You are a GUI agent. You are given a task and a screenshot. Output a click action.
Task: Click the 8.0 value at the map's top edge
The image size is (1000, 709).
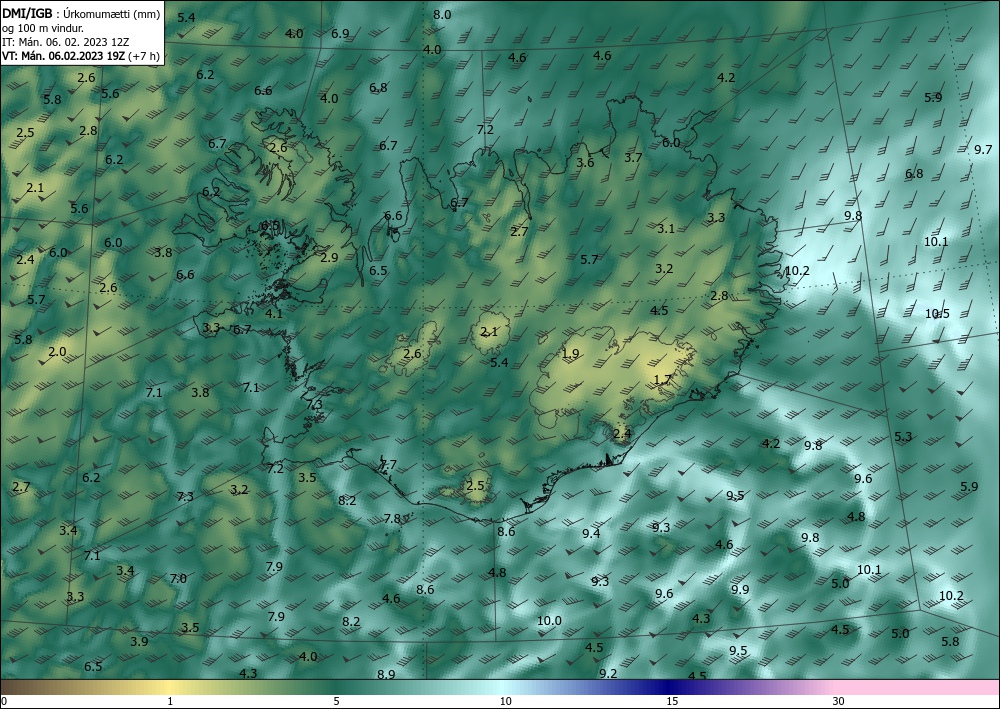coord(442,15)
